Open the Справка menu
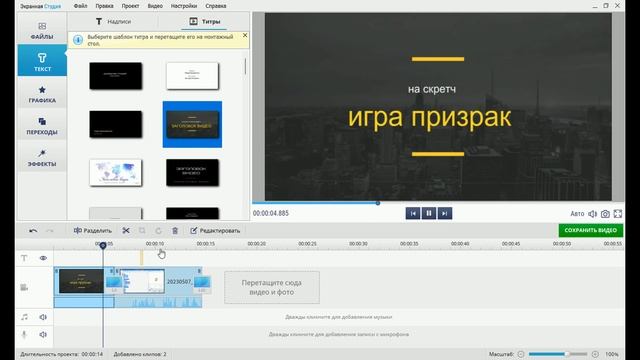The width and height of the screenshot is (640, 360). pos(216,6)
